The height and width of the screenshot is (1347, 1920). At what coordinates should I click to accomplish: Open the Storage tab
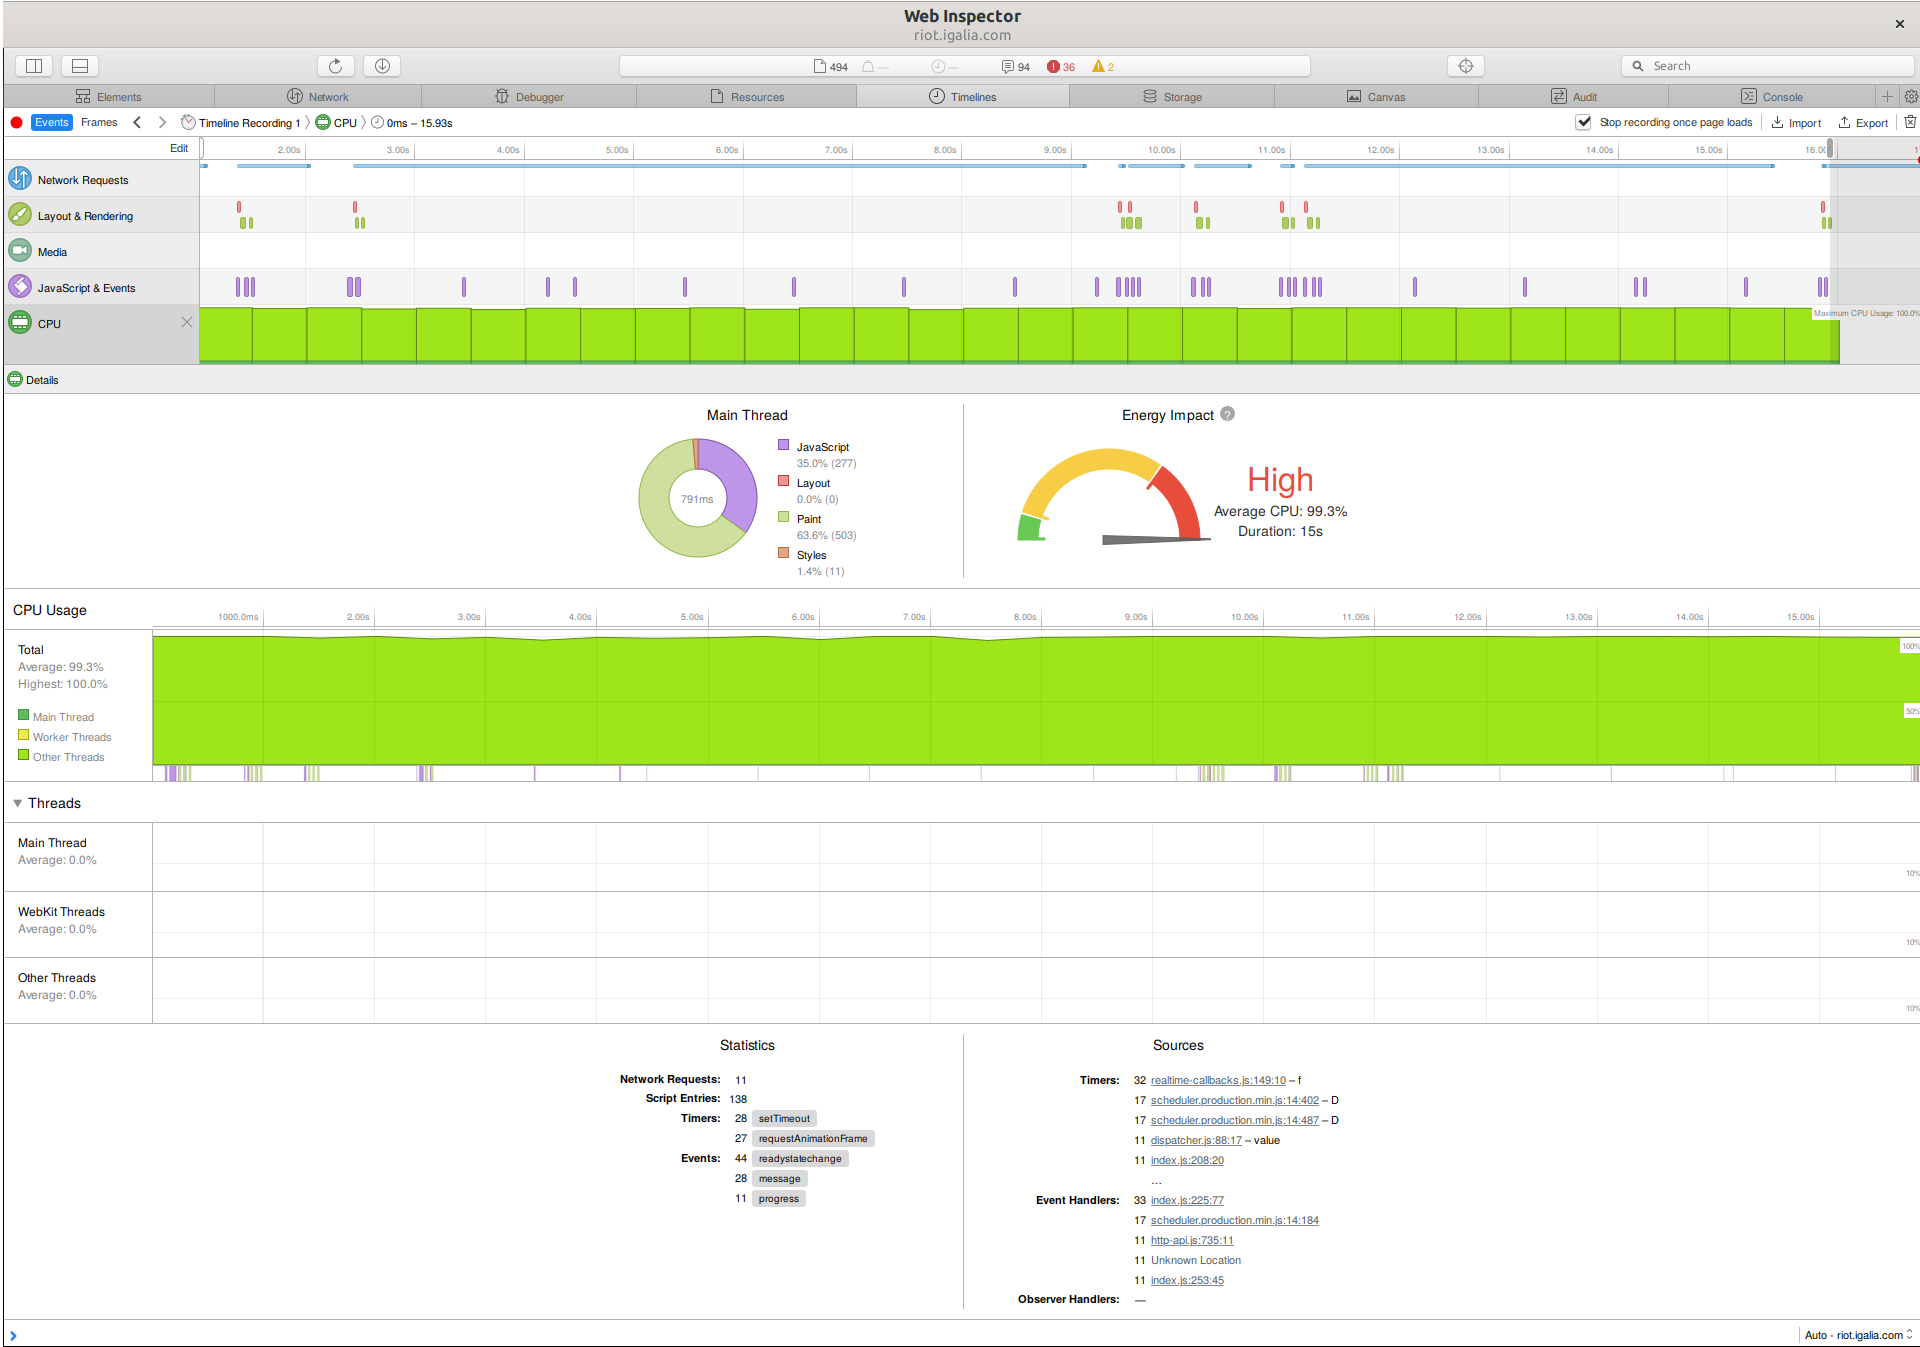(1172, 97)
